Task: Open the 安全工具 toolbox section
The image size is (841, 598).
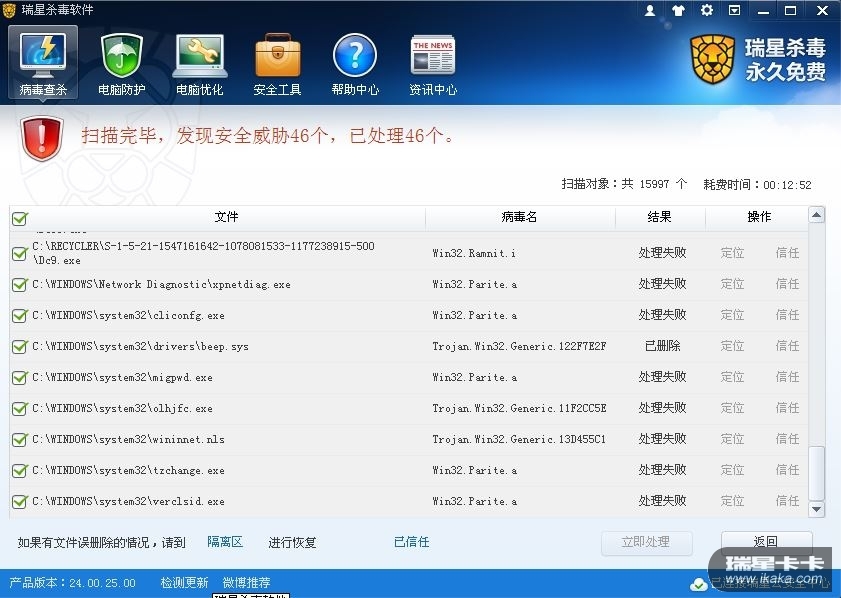Action: (x=277, y=63)
